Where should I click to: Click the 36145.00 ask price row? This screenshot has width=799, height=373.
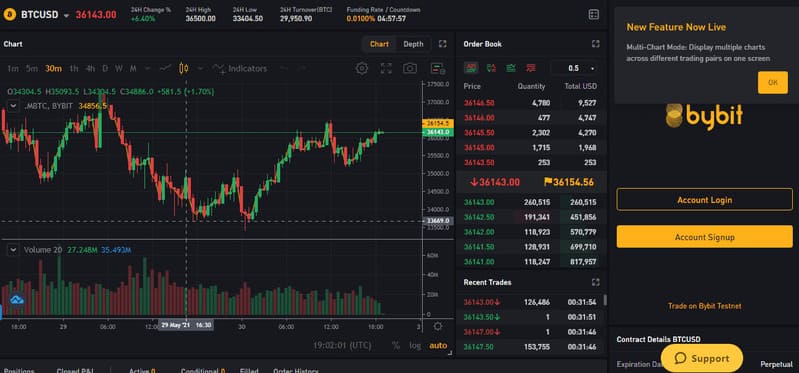[x=530, y=148]
